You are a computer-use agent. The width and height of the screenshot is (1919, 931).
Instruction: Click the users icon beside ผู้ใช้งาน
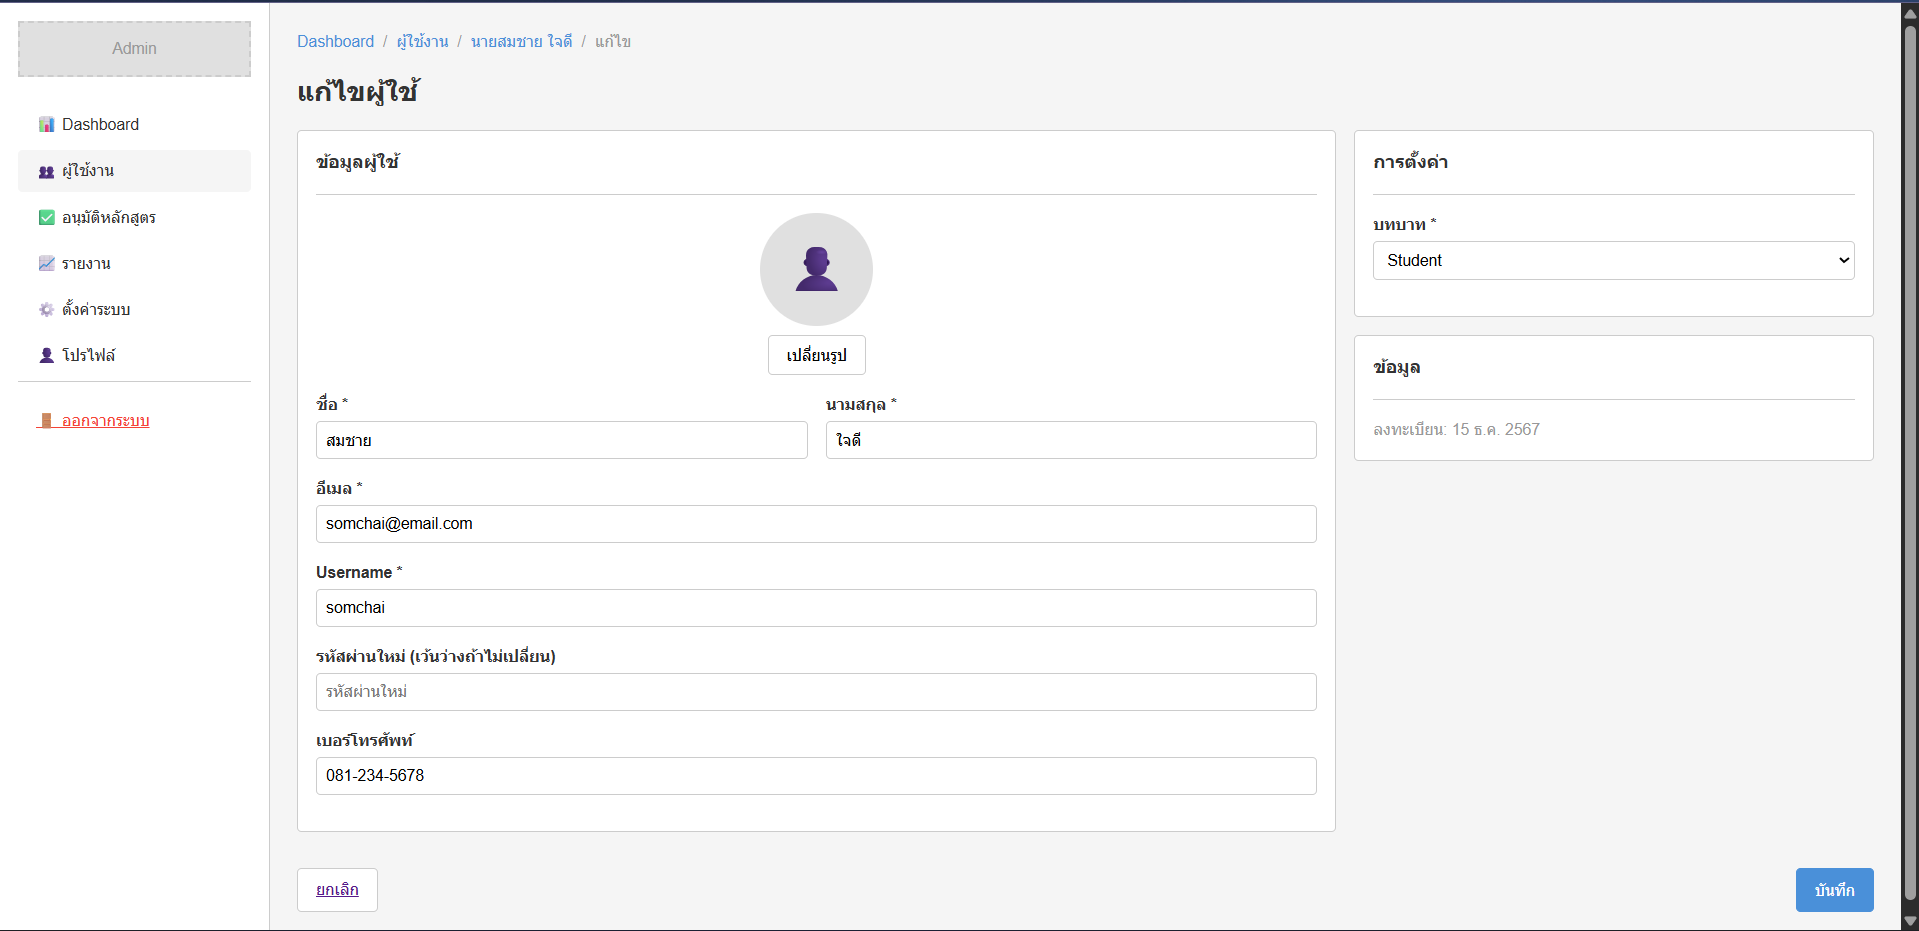point(46,171)
